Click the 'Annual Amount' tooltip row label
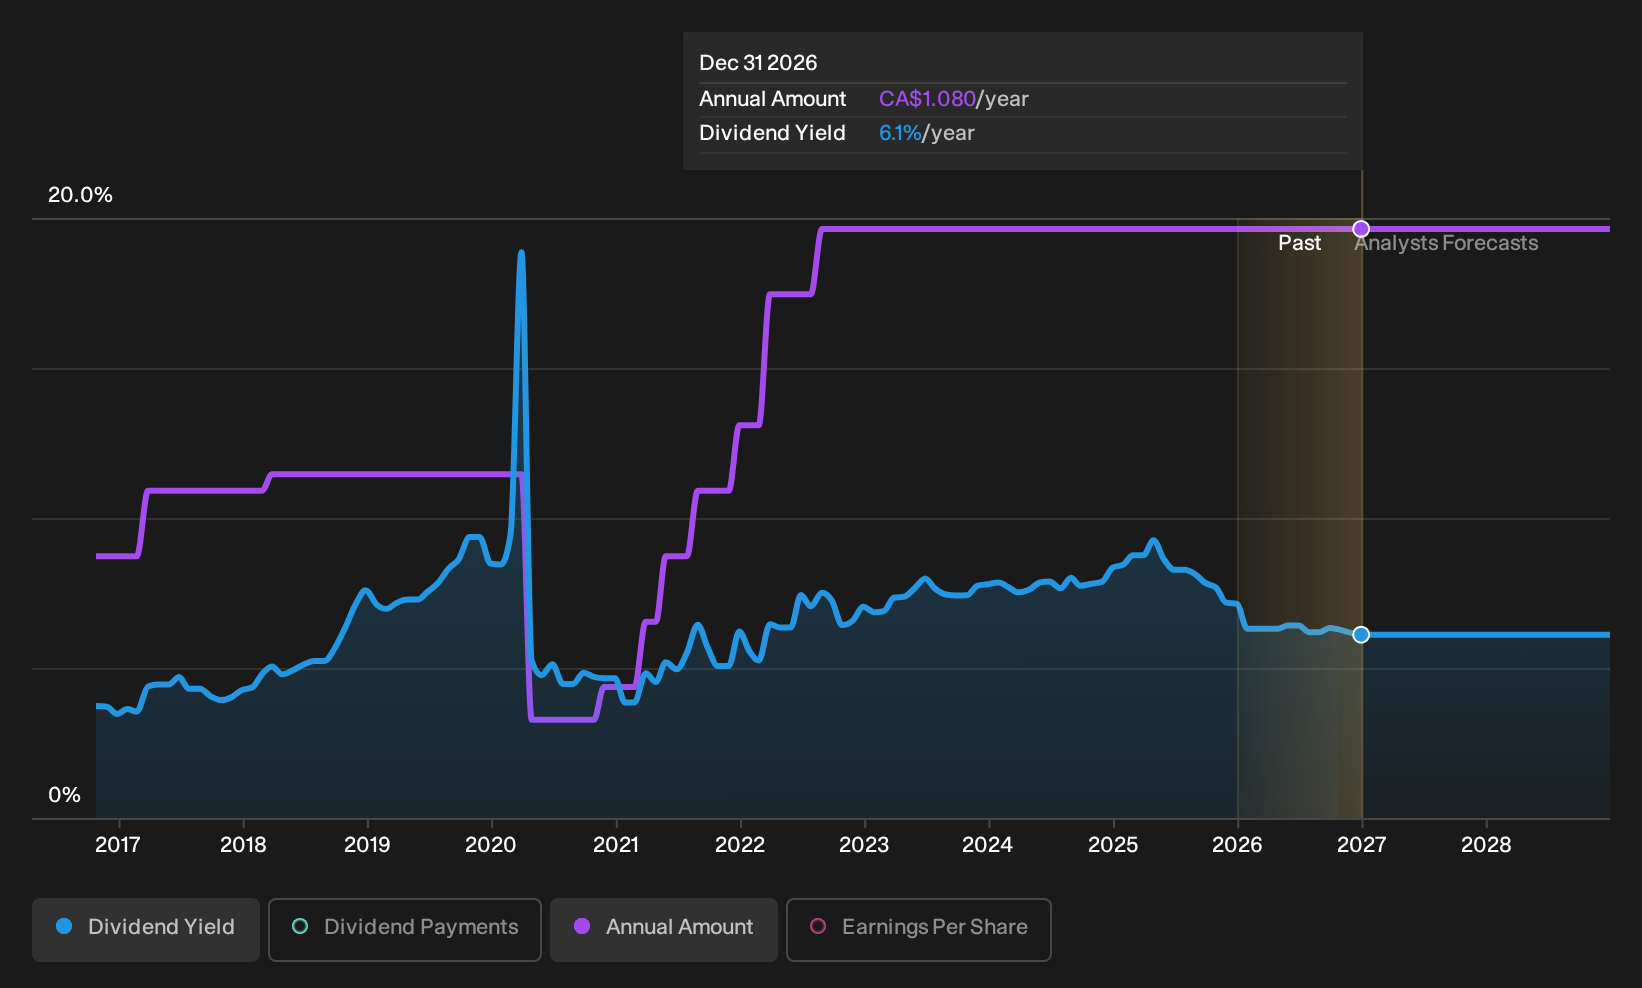Screen dimensions: 1642x988 pyautogui.click(x=772, y=99)
